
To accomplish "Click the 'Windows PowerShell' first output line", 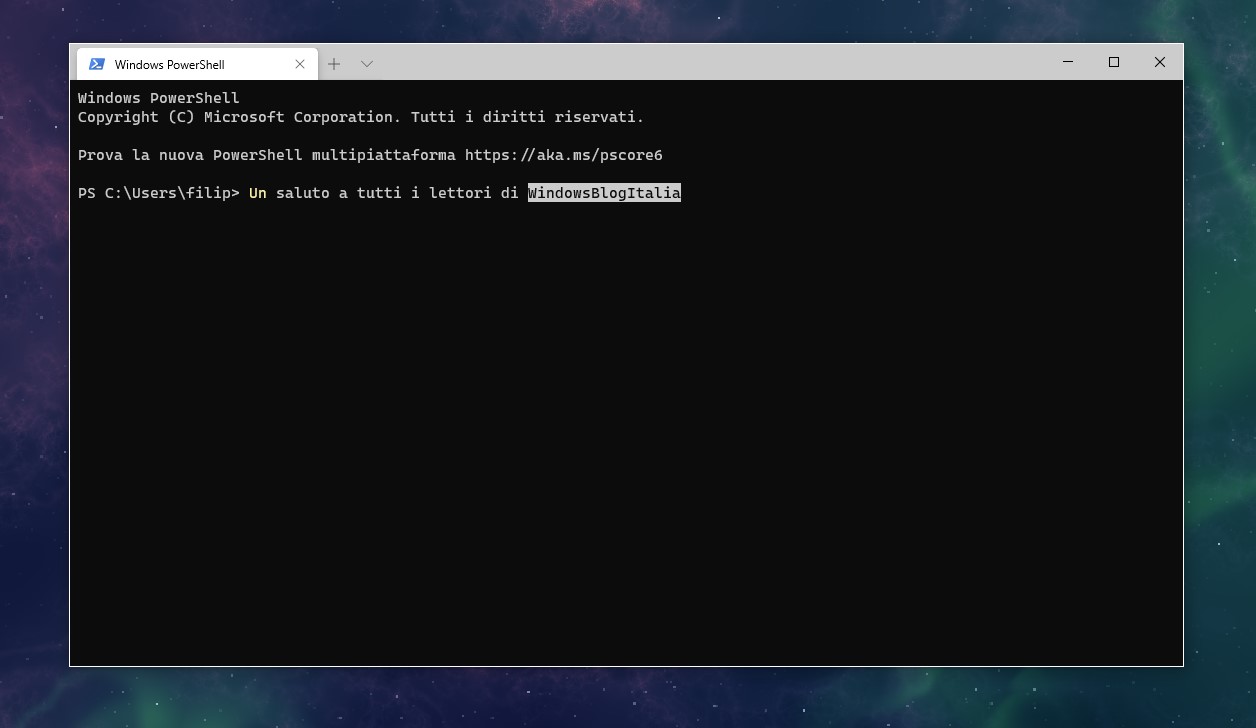I will click(159, 98).
